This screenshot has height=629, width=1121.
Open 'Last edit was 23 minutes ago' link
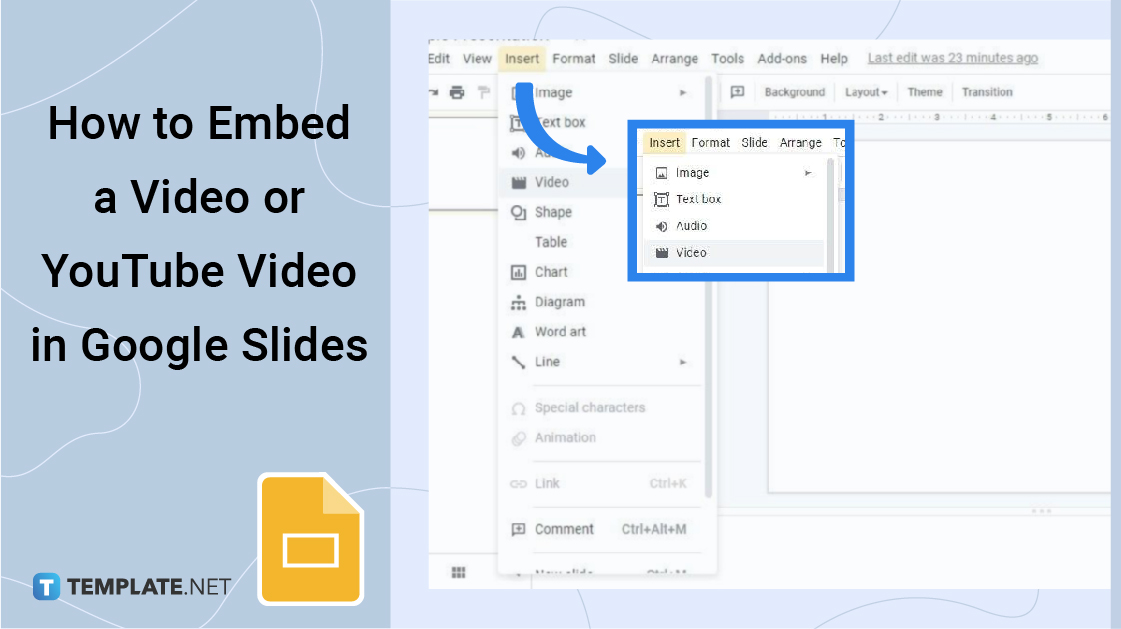point(952,58)
